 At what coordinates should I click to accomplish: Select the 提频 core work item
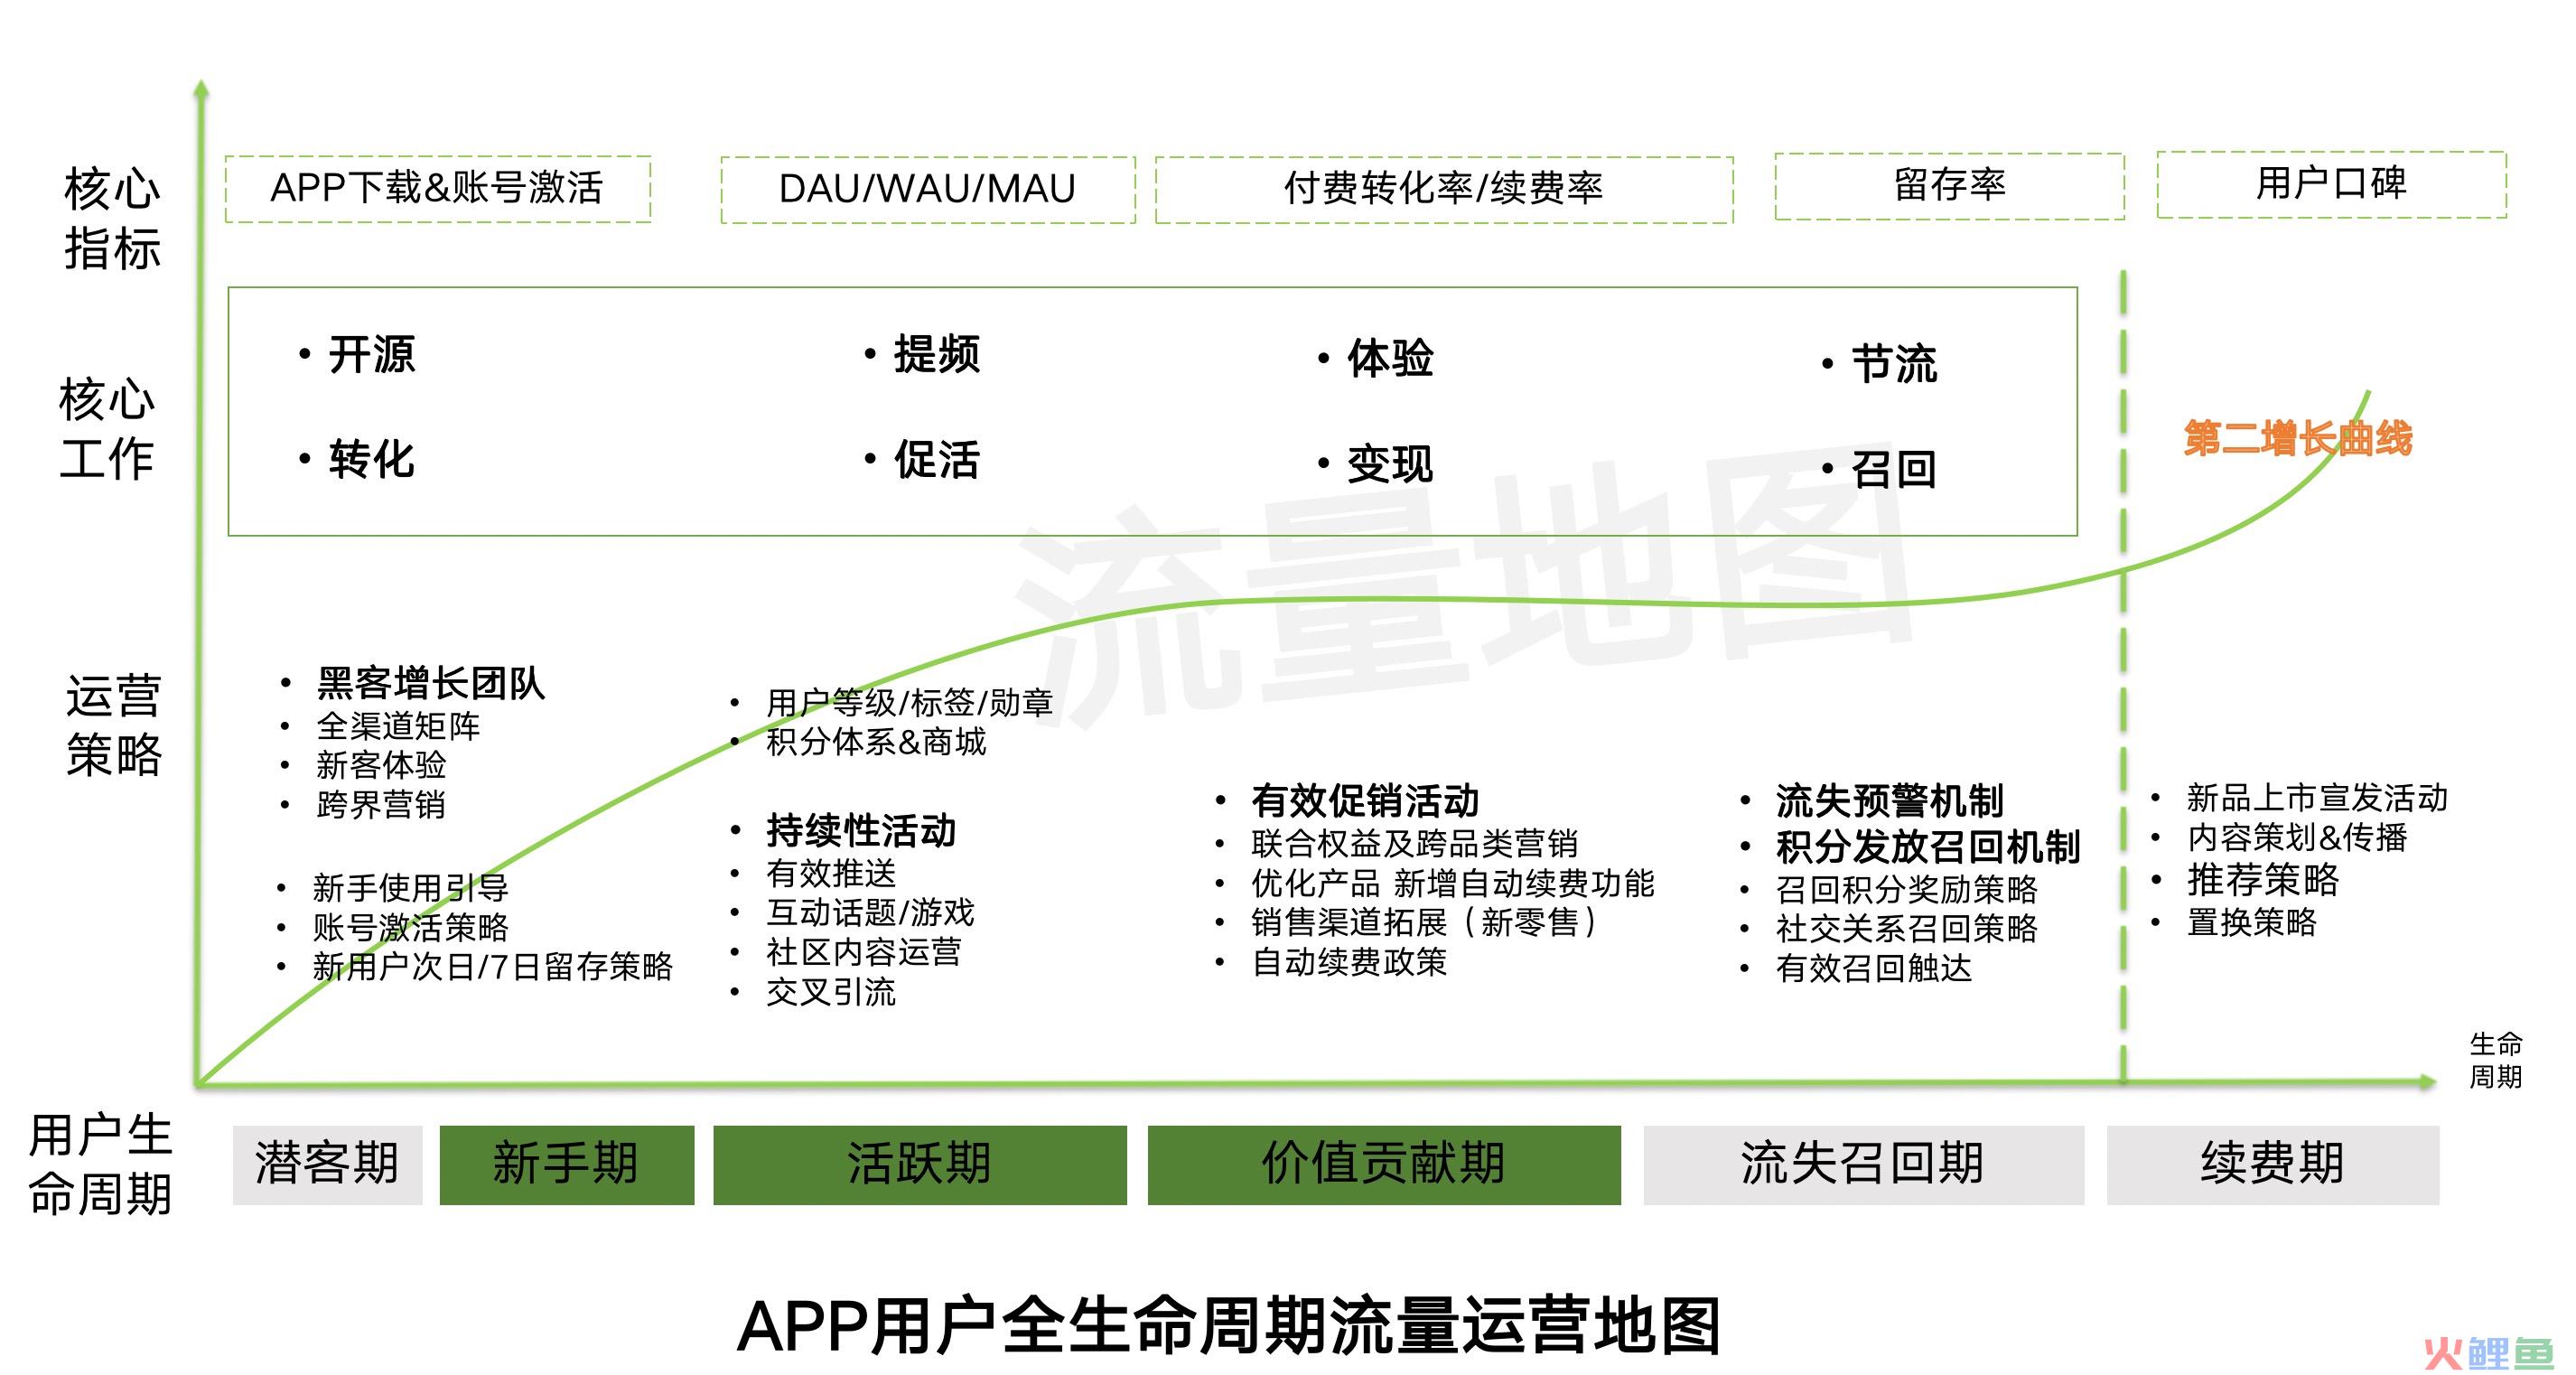(x=937, y=354)
